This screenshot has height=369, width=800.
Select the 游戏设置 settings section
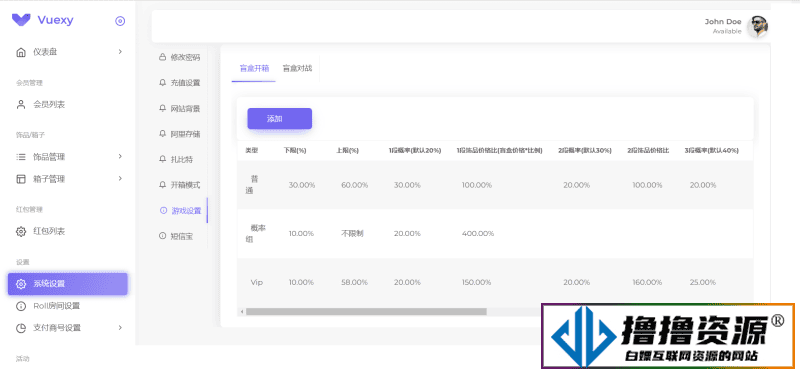[180, 210]
